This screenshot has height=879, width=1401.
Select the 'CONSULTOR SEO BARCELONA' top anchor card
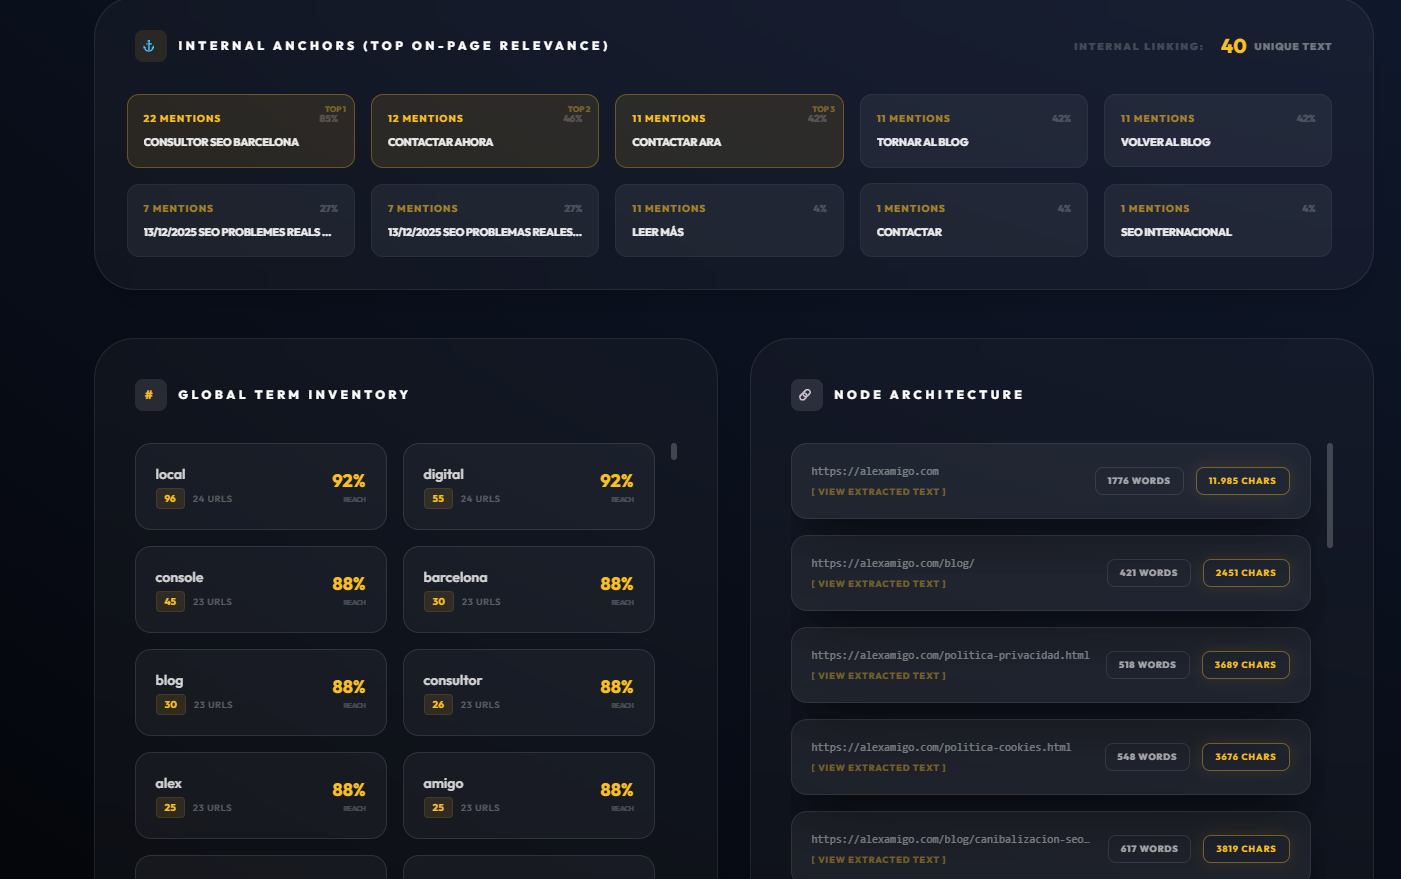pyautogui.click(x=240, y=131)
